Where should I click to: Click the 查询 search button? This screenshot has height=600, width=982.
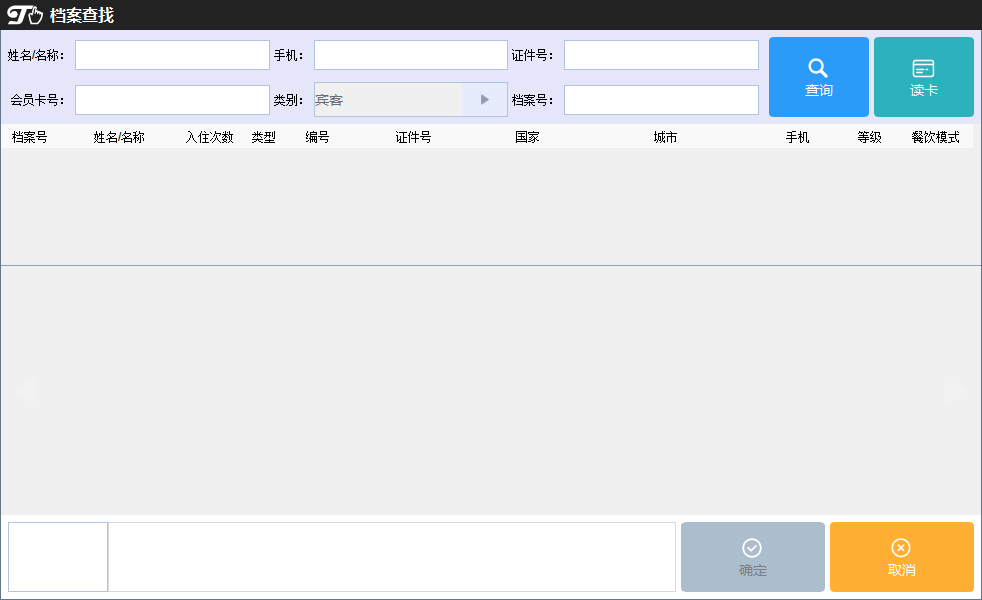pos(819,77)
